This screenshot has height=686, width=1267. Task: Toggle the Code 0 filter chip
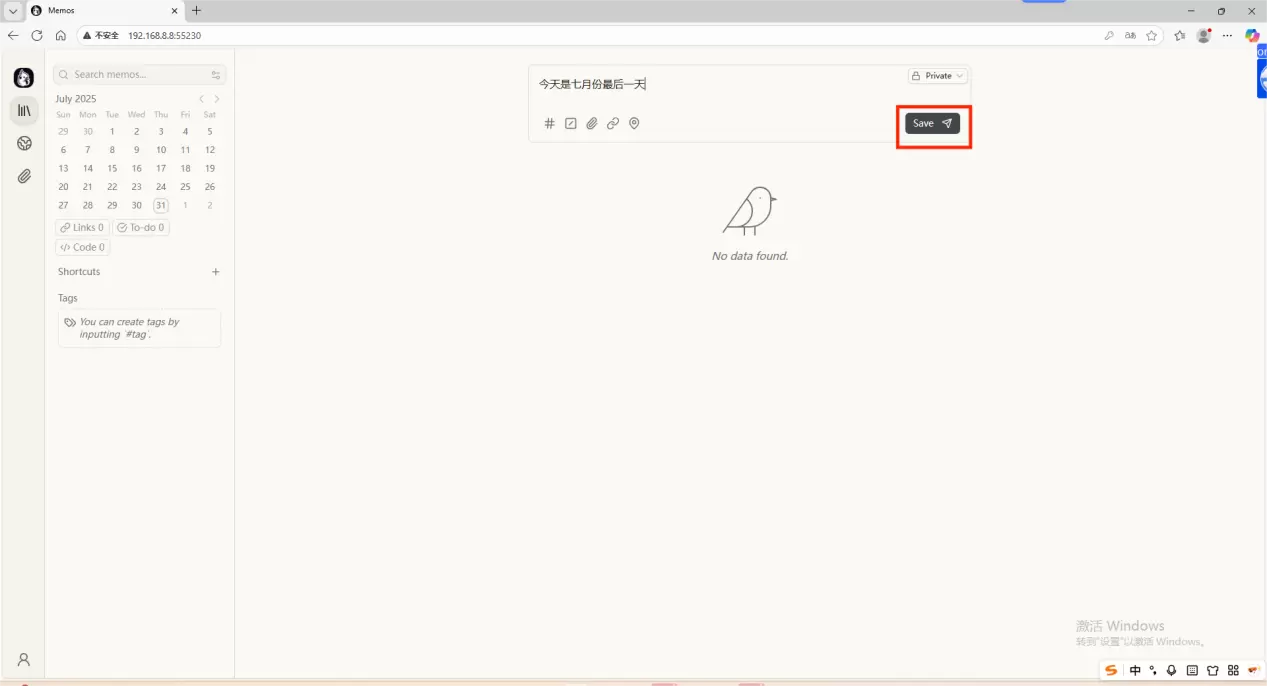pyautogui.click(x=82, y=247)
